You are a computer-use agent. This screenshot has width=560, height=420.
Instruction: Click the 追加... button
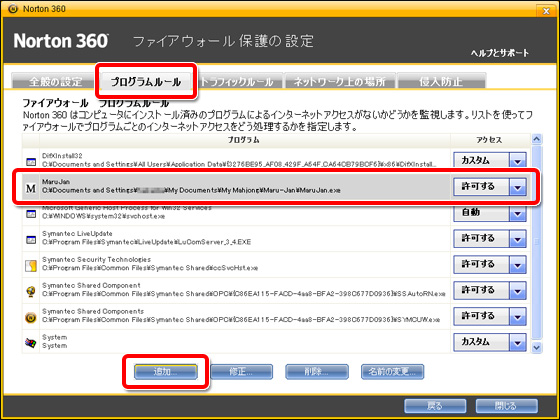click(165, 372)
